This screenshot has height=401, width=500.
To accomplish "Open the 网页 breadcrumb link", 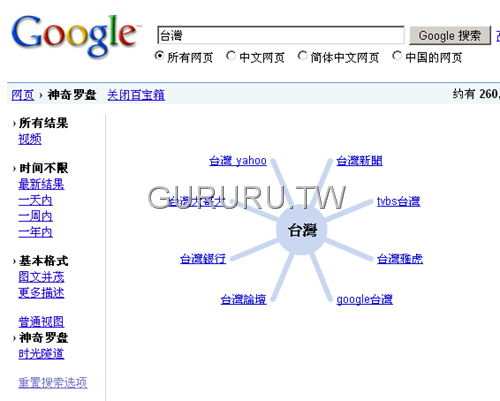I will pos(23,95).
